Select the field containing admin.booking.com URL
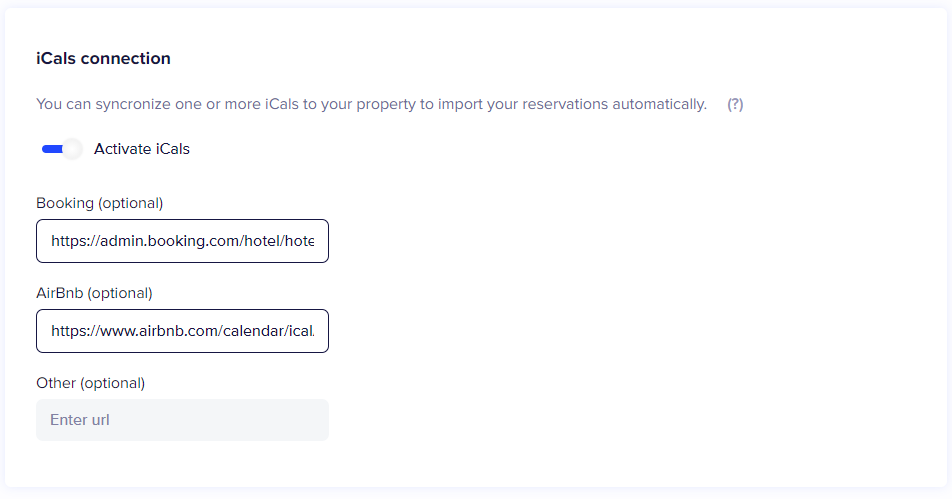Screen dimensions: 952x499 [x=182, y=241]
